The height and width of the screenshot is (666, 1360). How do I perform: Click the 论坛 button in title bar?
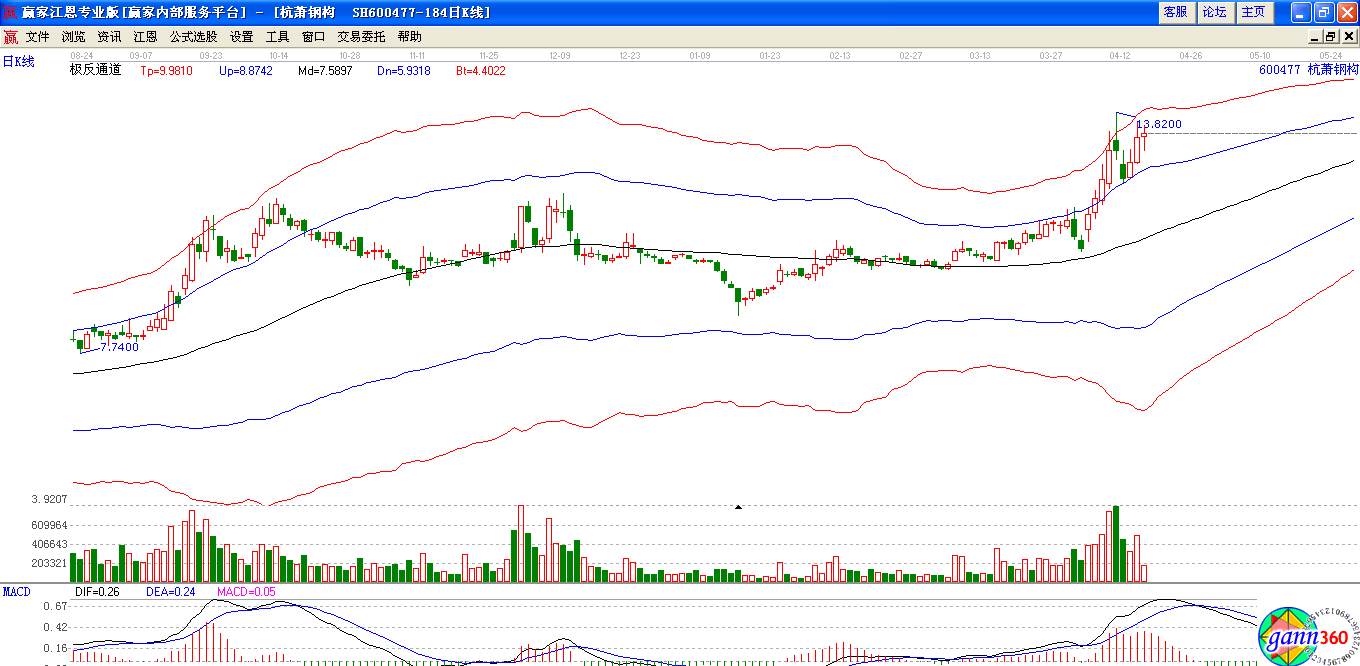(1214, 12)
